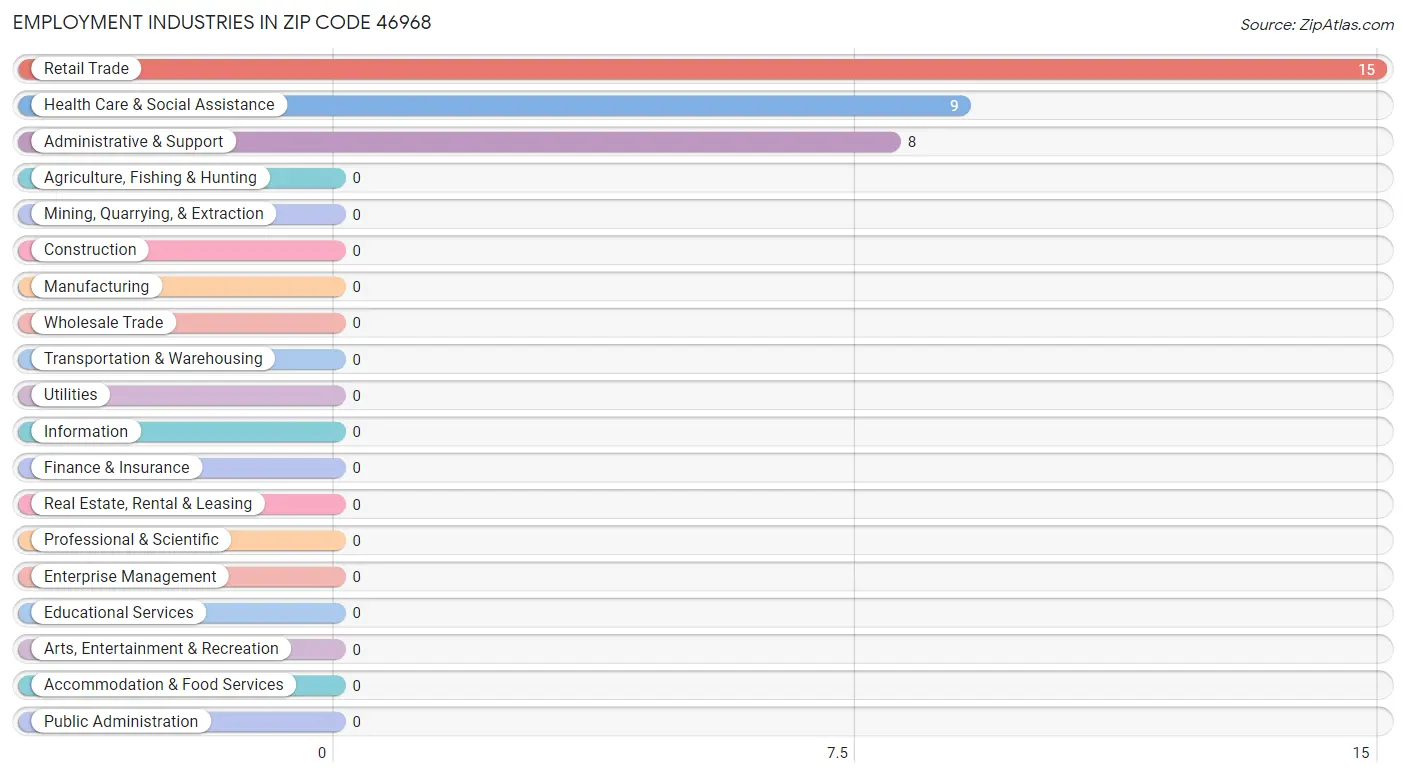Click the chart title Employment Industries in Zip Code 46968
This screenshot has width=1406, height=776.
click(x=222, y=23)
